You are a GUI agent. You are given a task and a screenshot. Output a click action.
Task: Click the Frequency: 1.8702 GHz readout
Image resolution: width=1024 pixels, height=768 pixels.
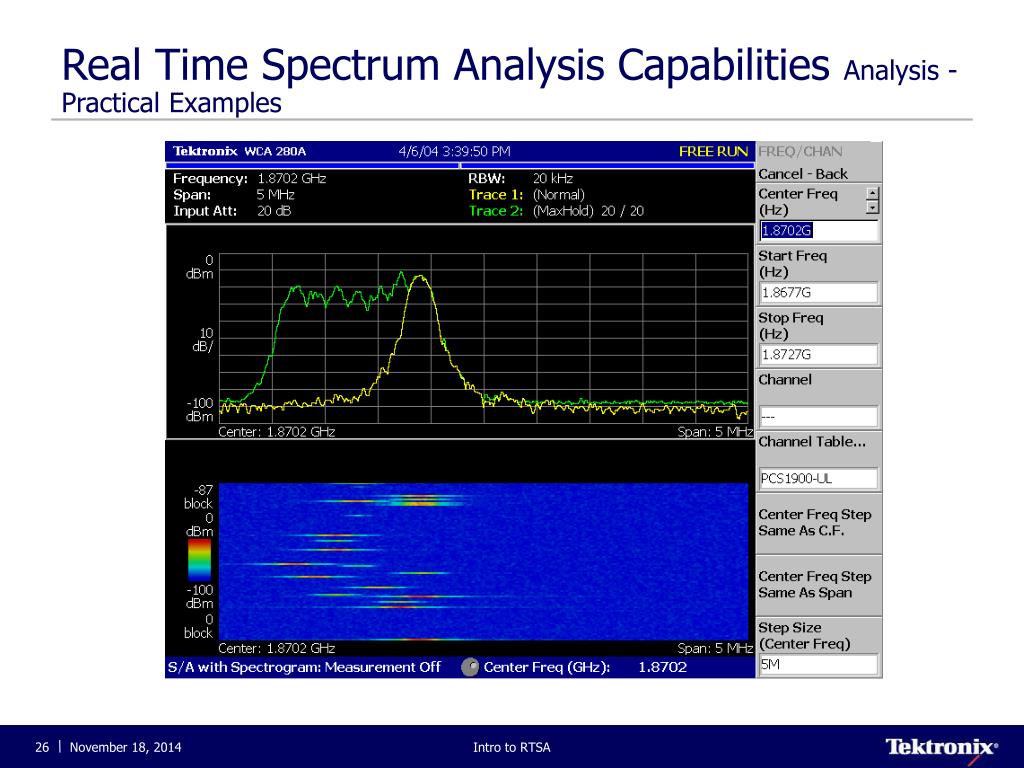pyautogui.click(x=249, y=178)
